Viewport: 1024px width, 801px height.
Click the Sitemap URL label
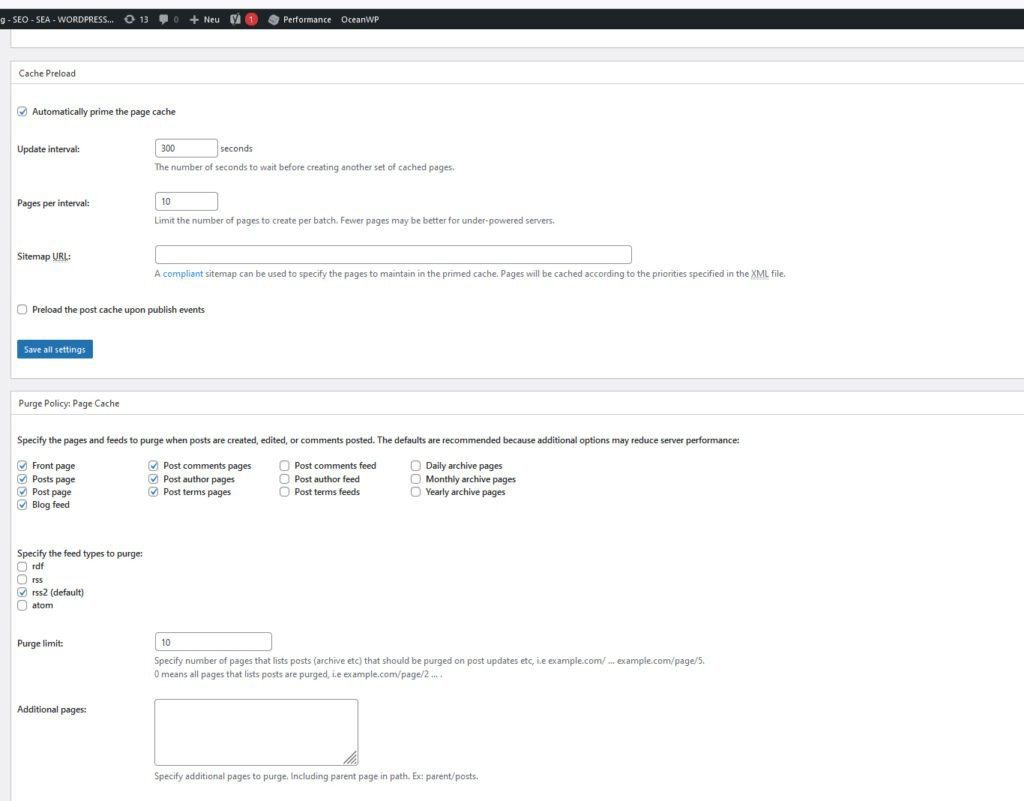(x=44, y=257)
